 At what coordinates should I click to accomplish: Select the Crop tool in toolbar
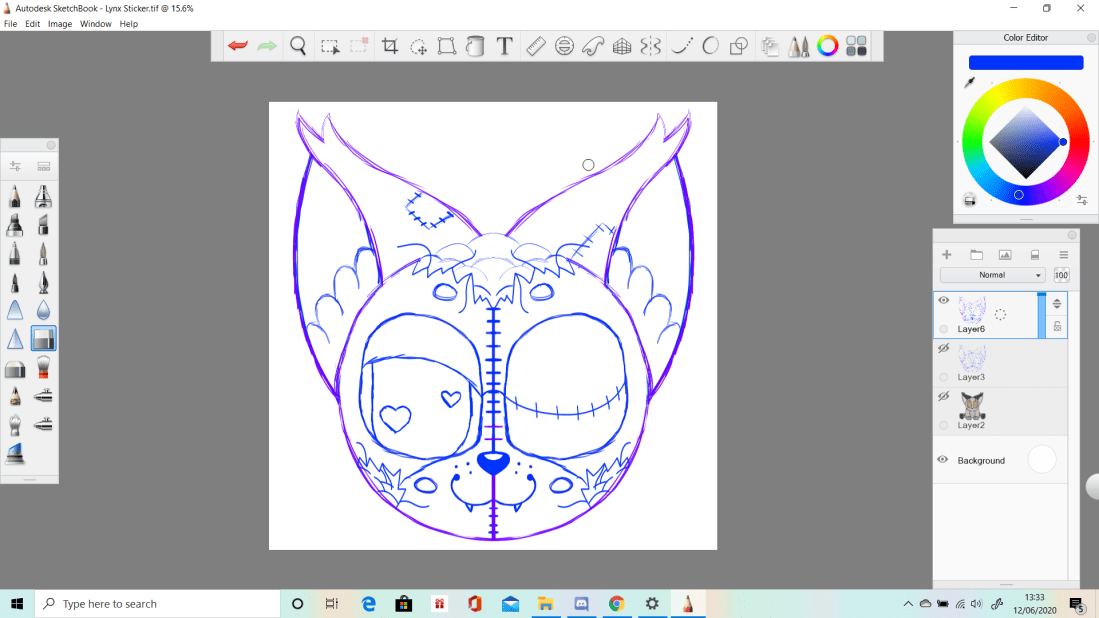point(390,46)
